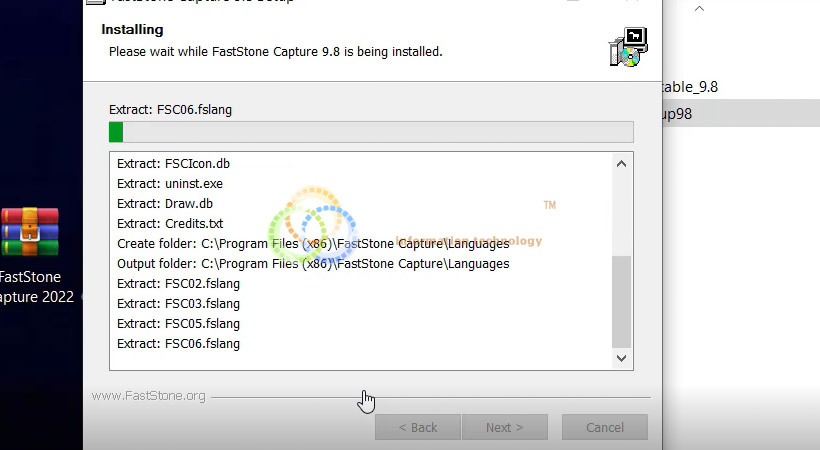Select the 'Output folder' Languages log line
820x450 pixels.
313,264
